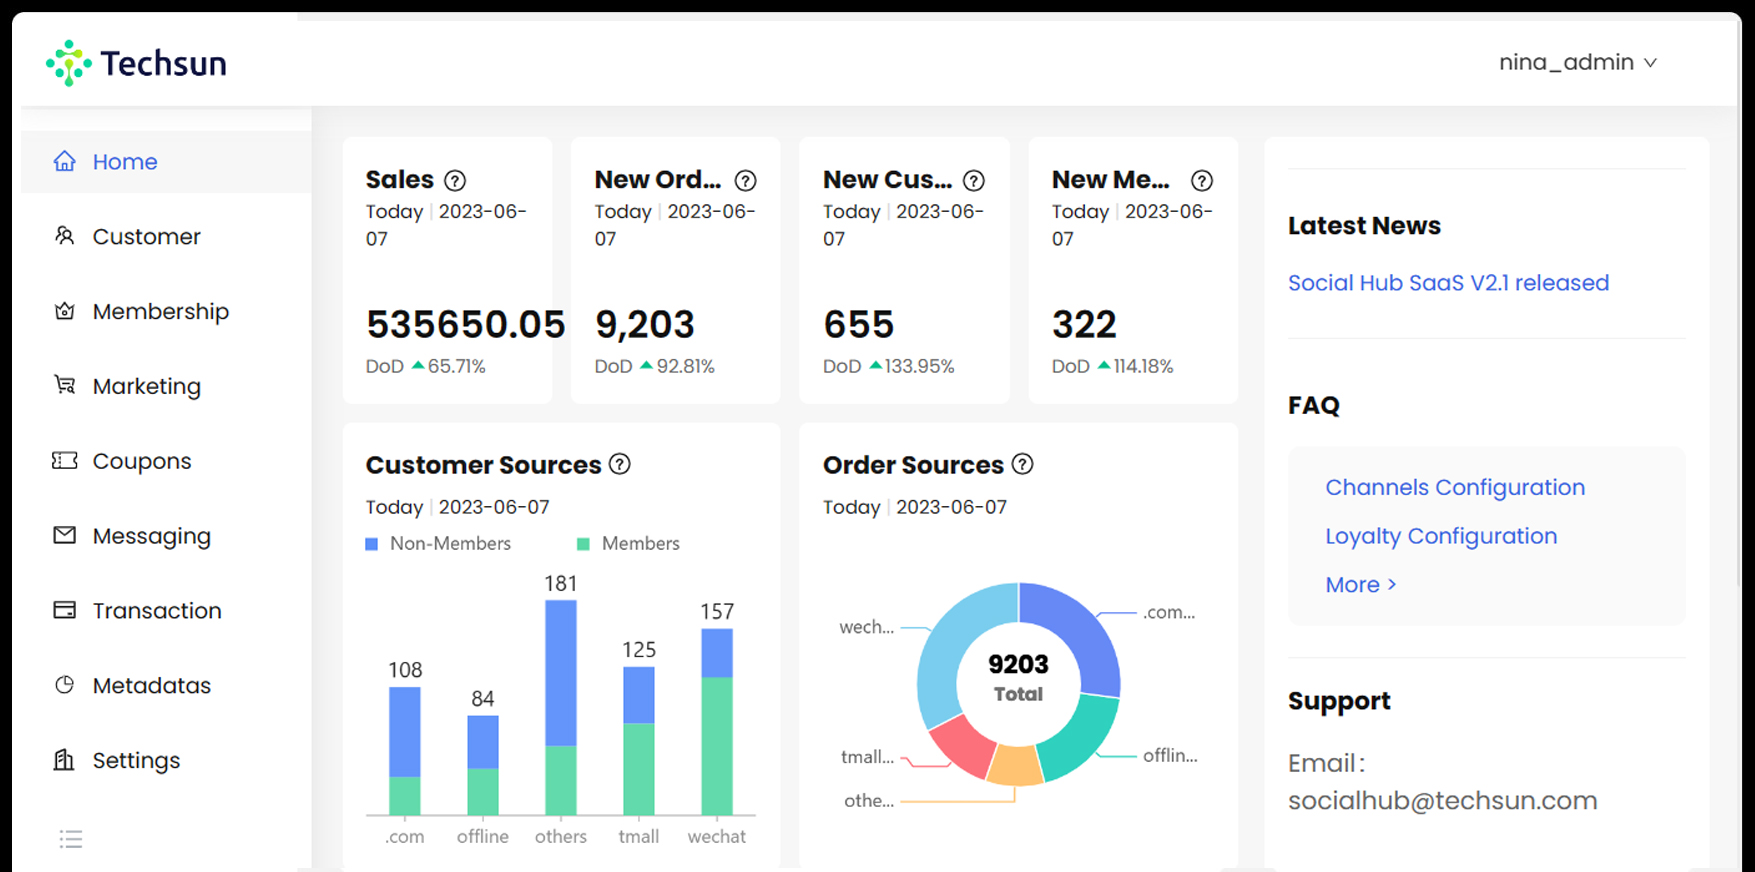Viewport: 1755px width, 872px height.
Task: Expand FAQ with the More link
Action: (x=1360, y=585)
